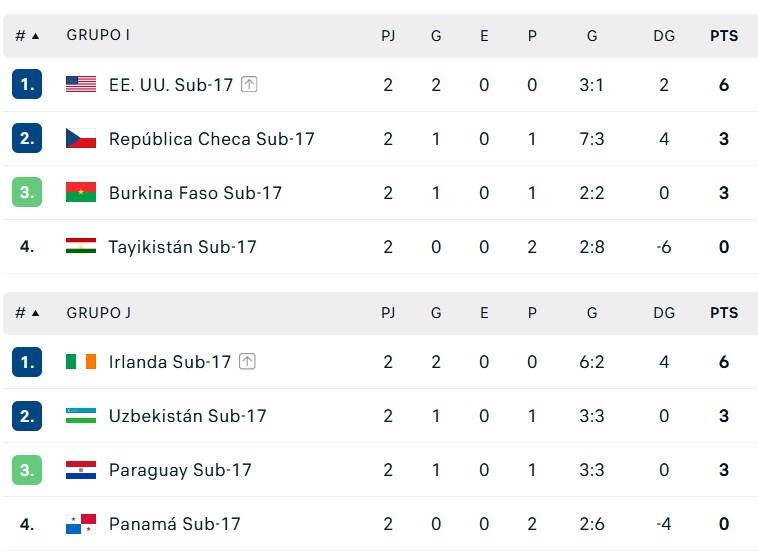Screen dimensions: 758x554
Task: Click promotion arrow icon beside Irlanda Sub-17
Action: [247, 362]
